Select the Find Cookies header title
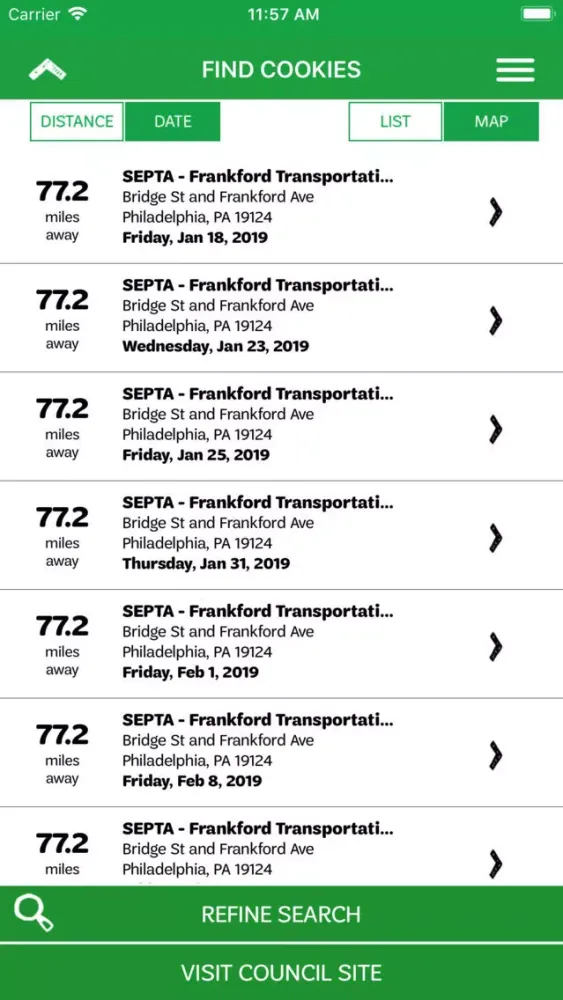 tap(281, 69)
